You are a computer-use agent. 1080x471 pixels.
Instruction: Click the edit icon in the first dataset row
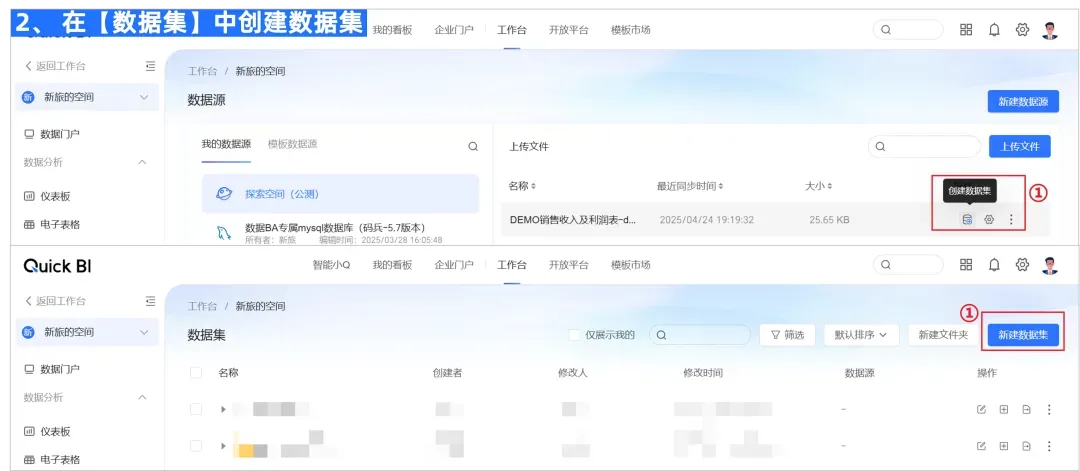[x=982, y=409]
